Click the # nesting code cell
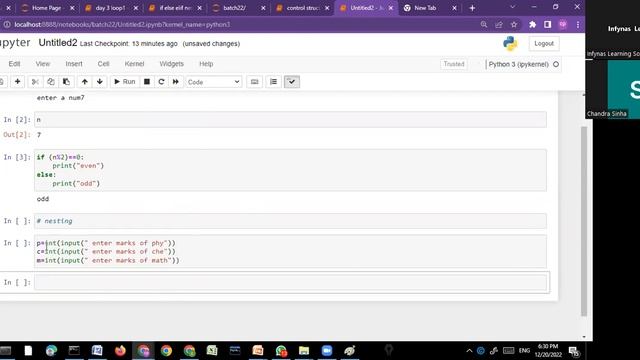640x360 pixels. (290, 221)
